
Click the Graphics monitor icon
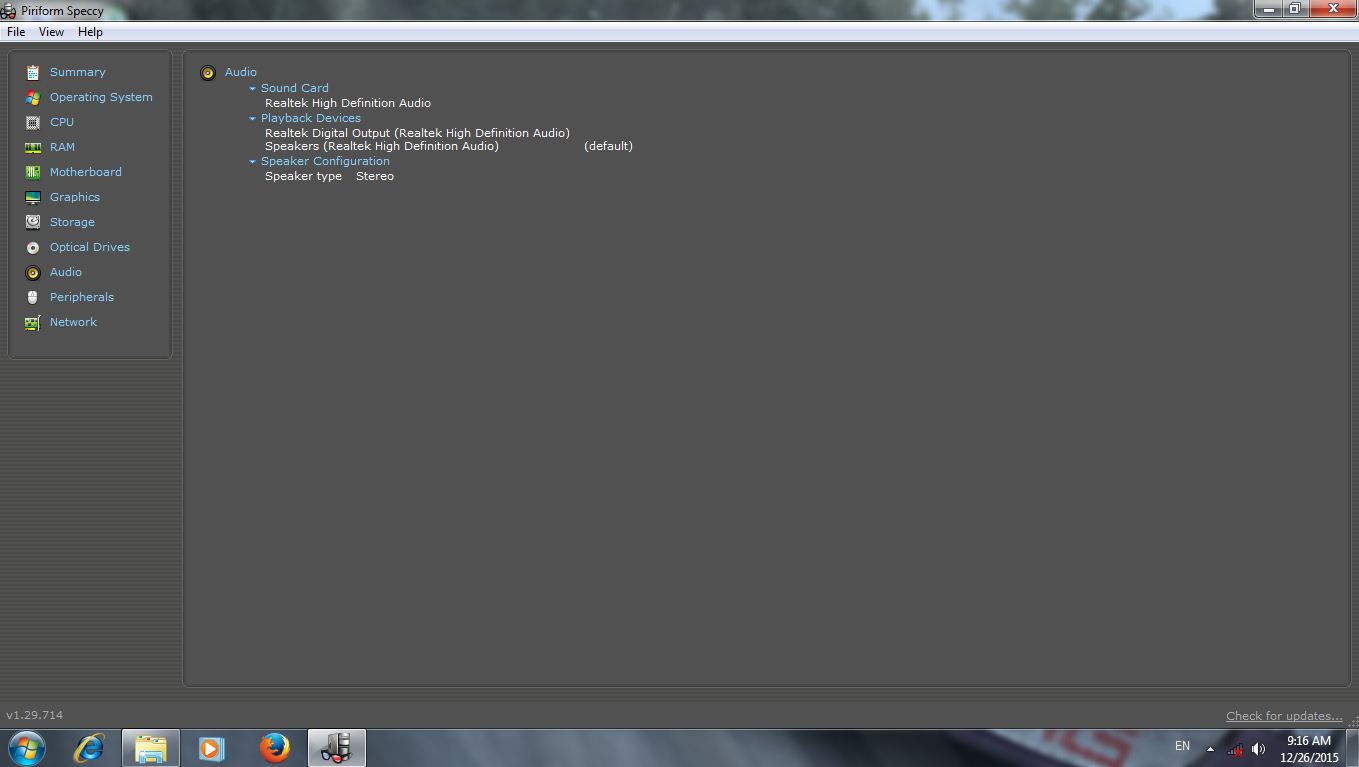tap(33, 197)
